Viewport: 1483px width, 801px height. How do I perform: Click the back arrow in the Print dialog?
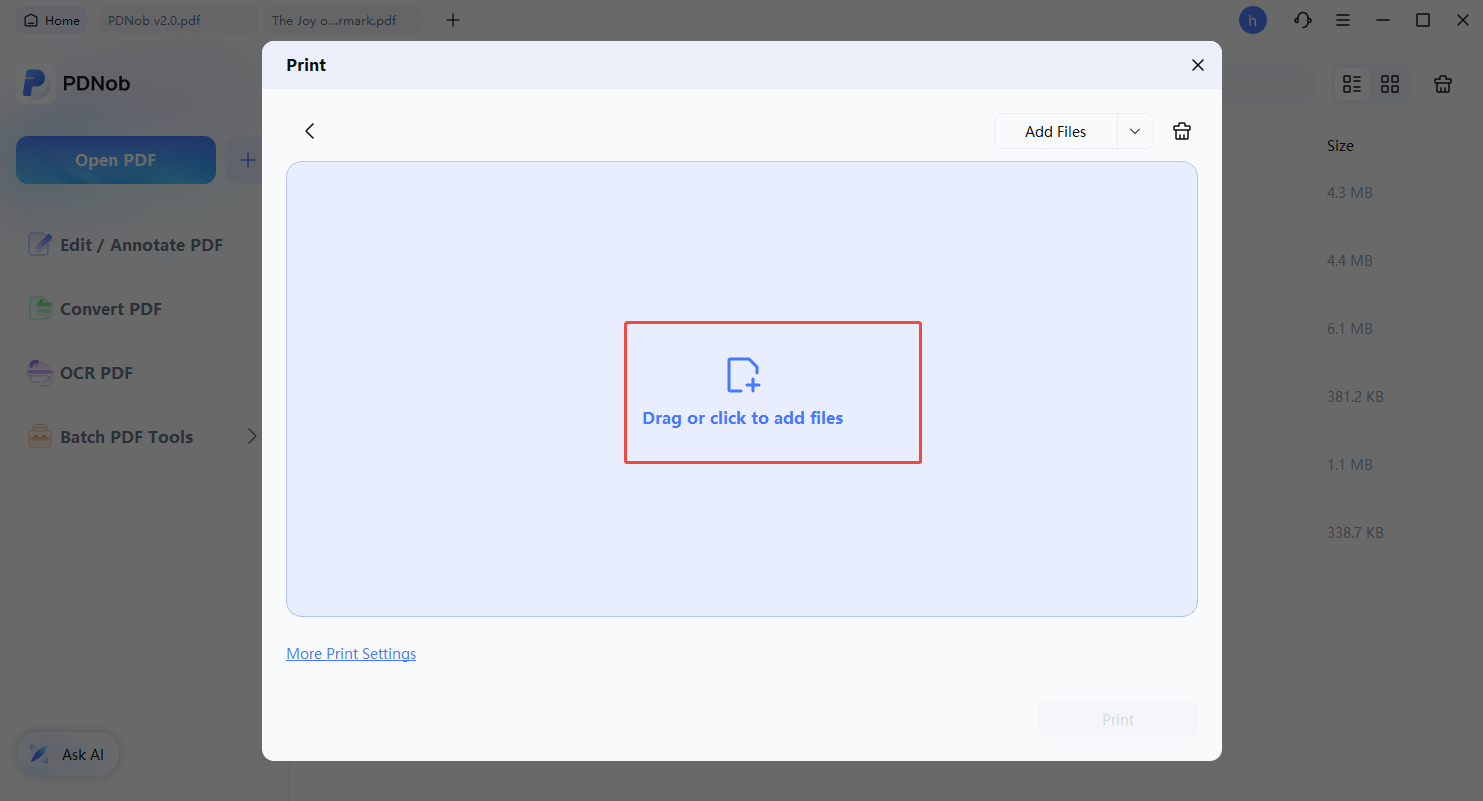tap(309, 130)
